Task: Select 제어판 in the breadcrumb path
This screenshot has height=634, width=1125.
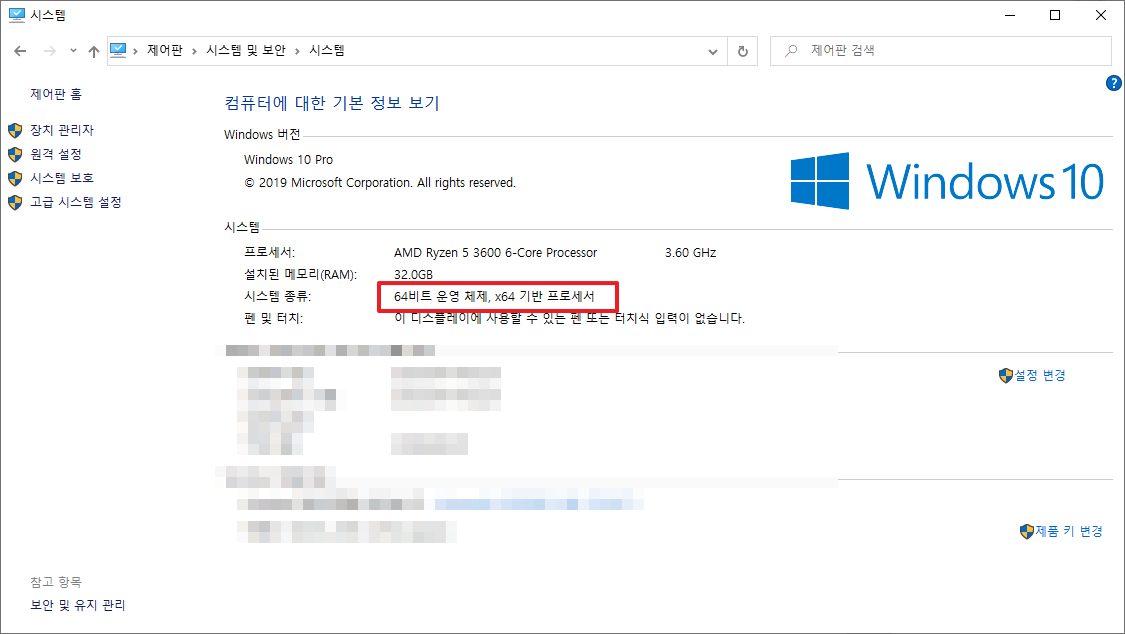Action: point(164,50)
